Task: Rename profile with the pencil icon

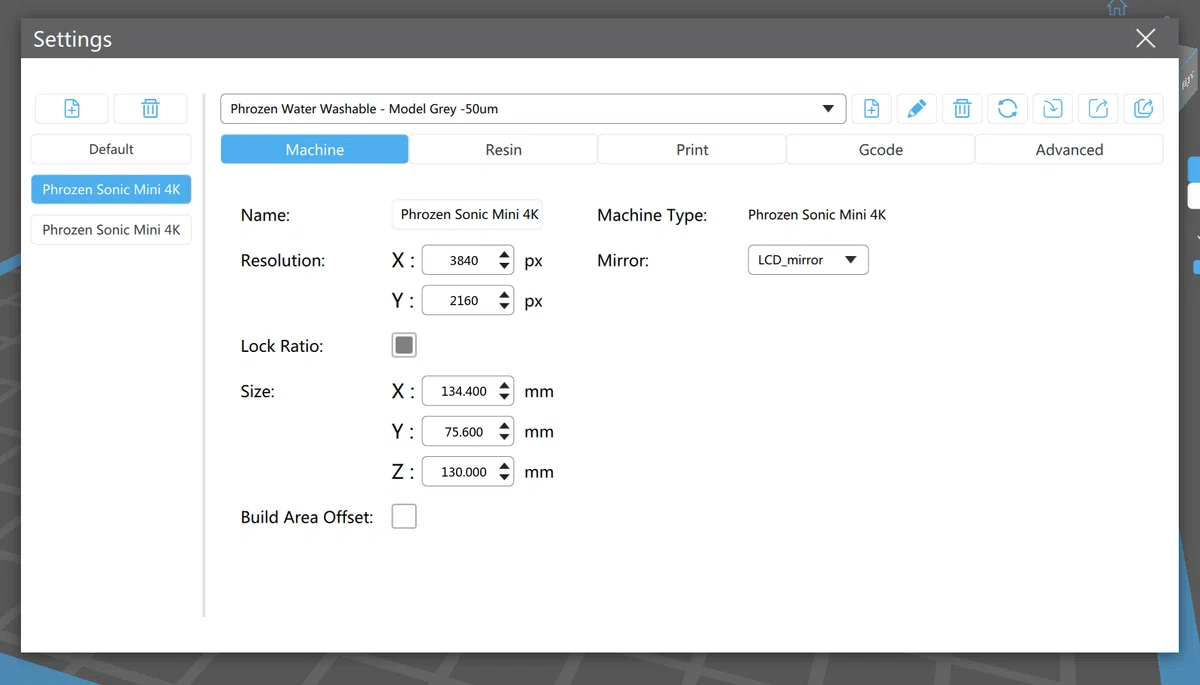Action: pyautogui.click(x=917, y=109)
